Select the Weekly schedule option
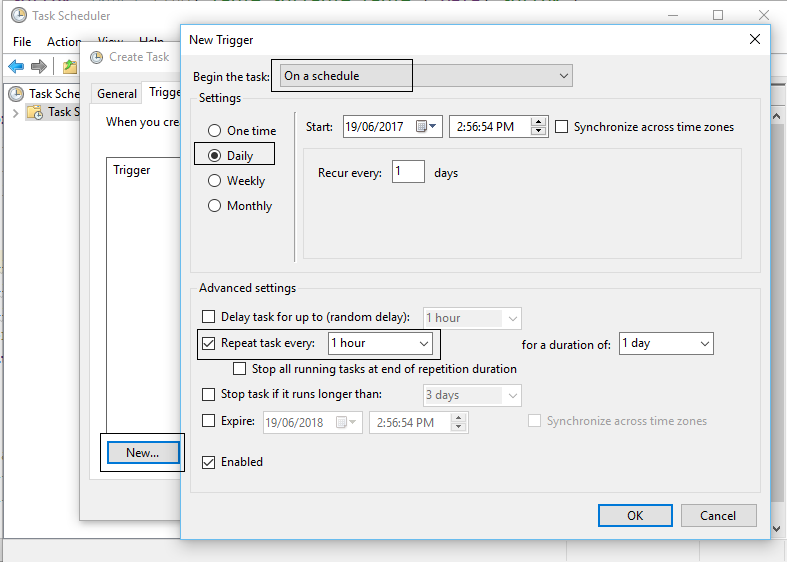This screenshot has height=562, width=787. pos(214,181)
